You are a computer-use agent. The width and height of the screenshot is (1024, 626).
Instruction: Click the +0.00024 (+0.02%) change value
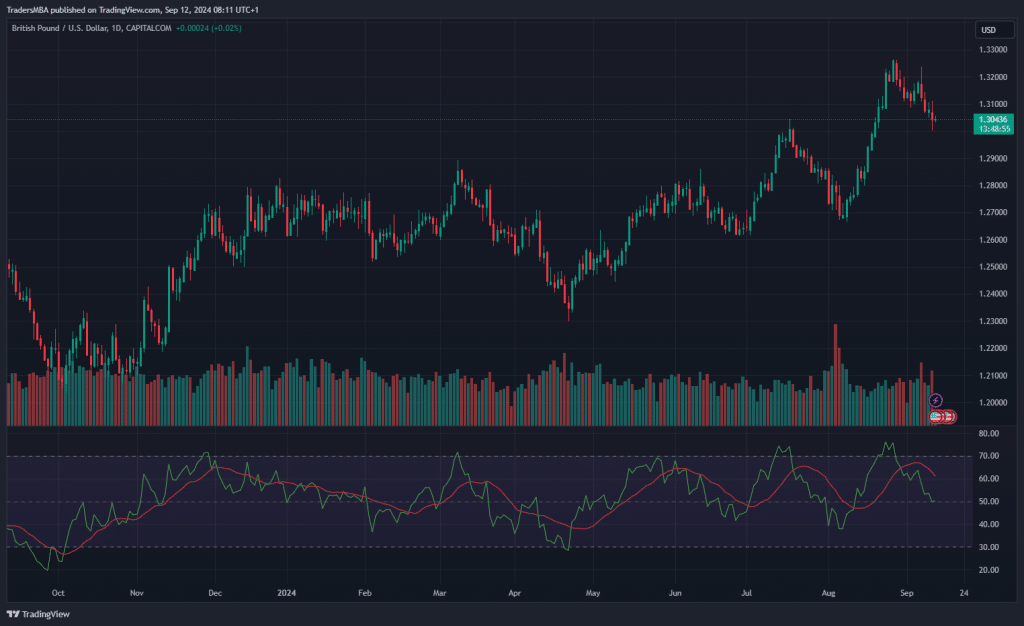[x=208, y=28]
